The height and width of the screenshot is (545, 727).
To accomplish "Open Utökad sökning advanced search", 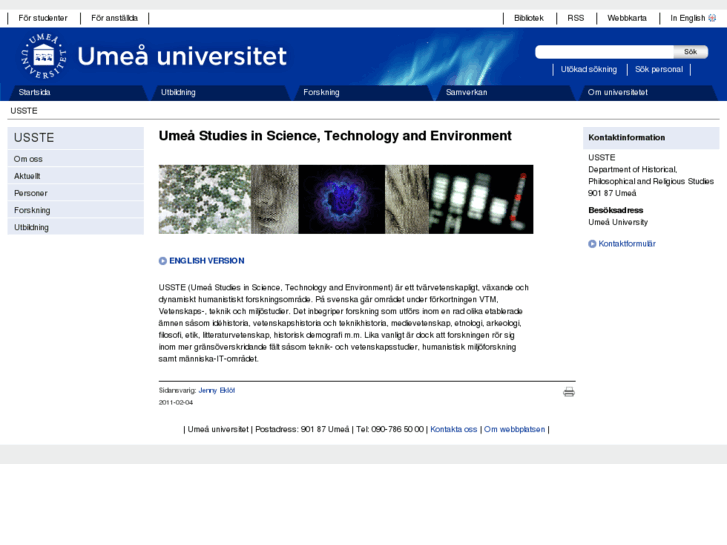I will click(589, 69).
